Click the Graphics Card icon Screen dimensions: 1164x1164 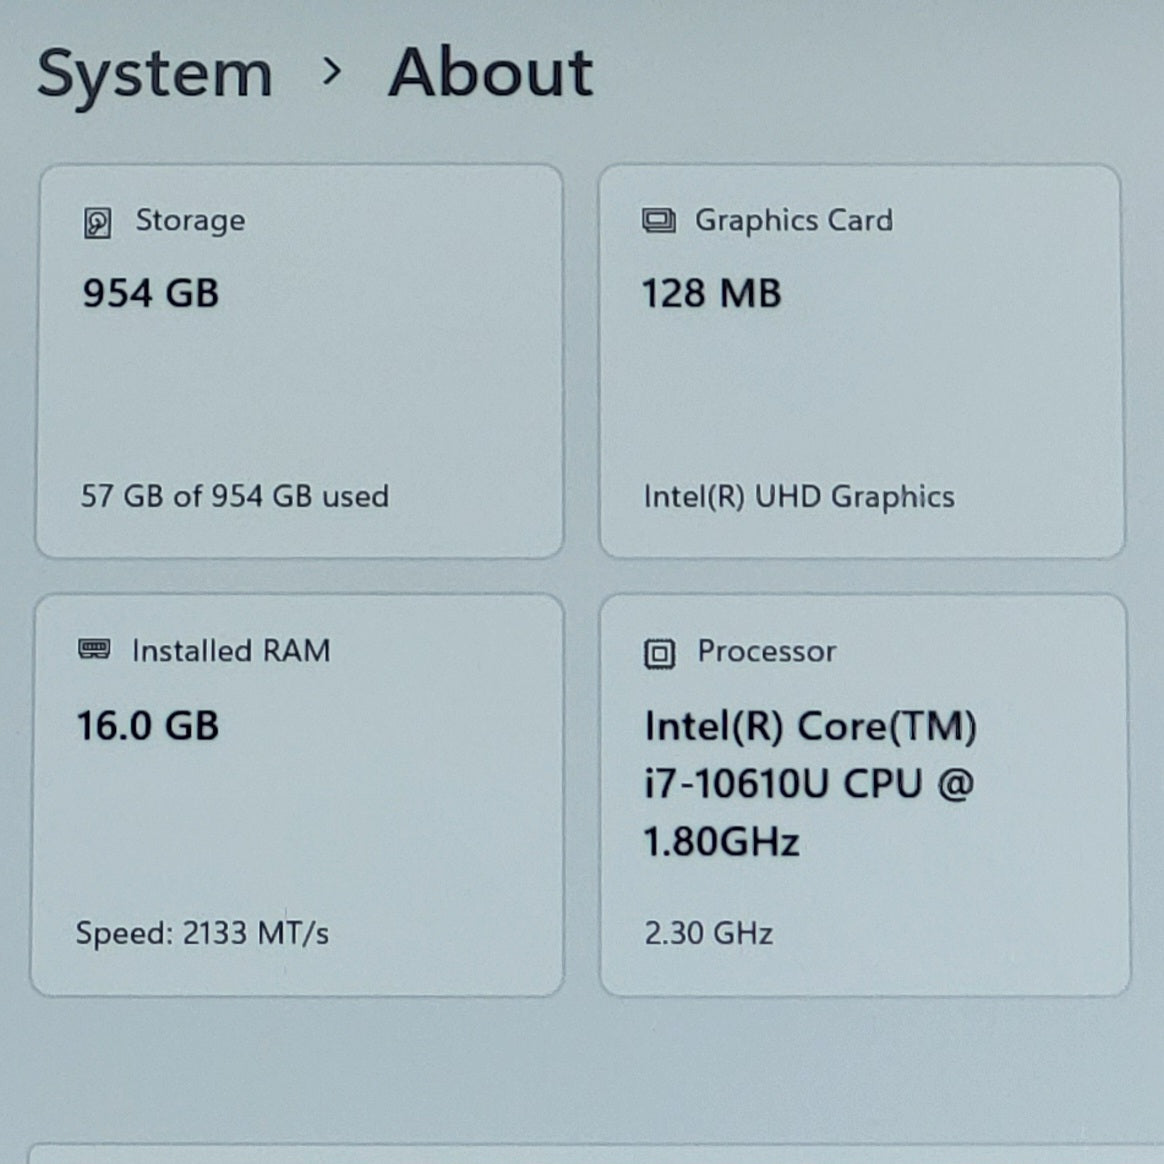tap(658, 221)
